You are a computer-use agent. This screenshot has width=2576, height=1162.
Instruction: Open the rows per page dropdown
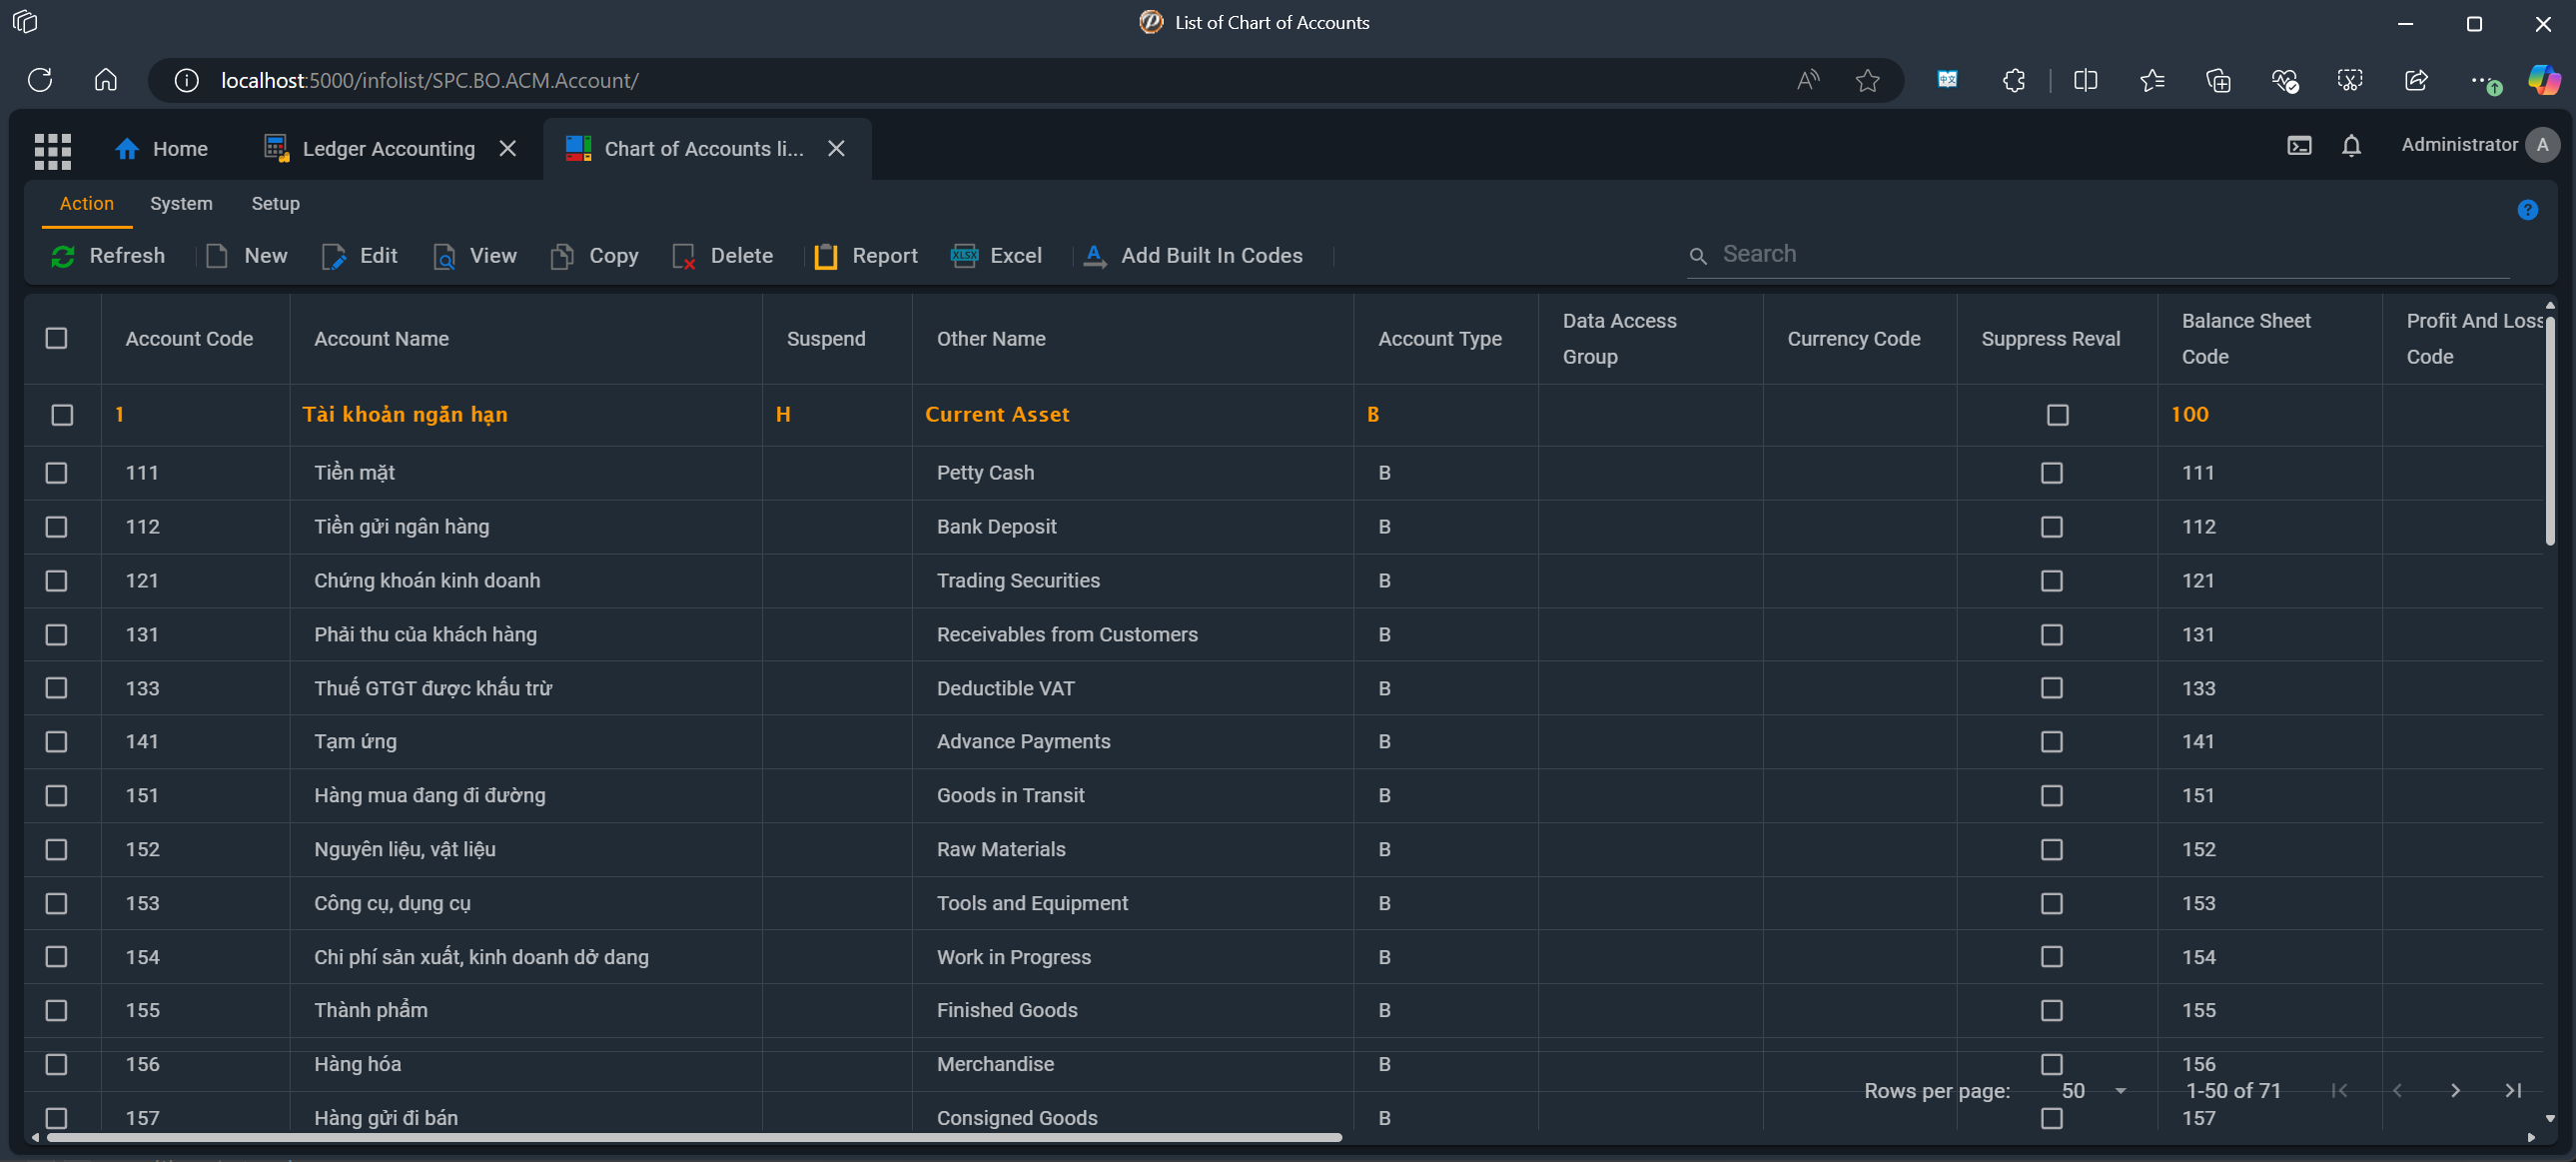(2094, 1091)
